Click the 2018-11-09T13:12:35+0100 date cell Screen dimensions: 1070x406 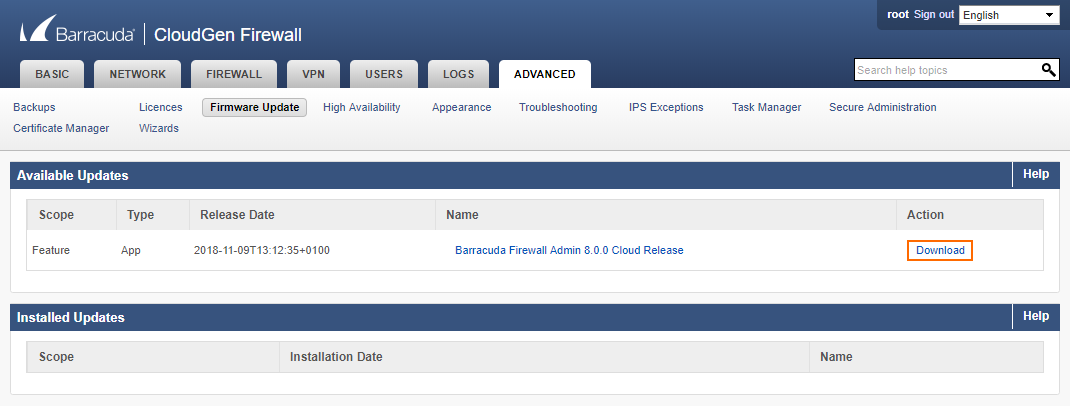pos(261,250)
